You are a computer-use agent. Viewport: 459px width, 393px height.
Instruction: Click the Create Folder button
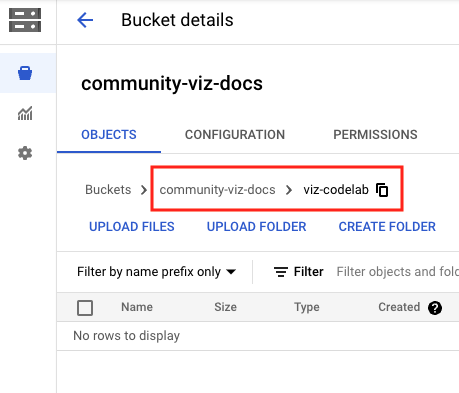point(387,227)
